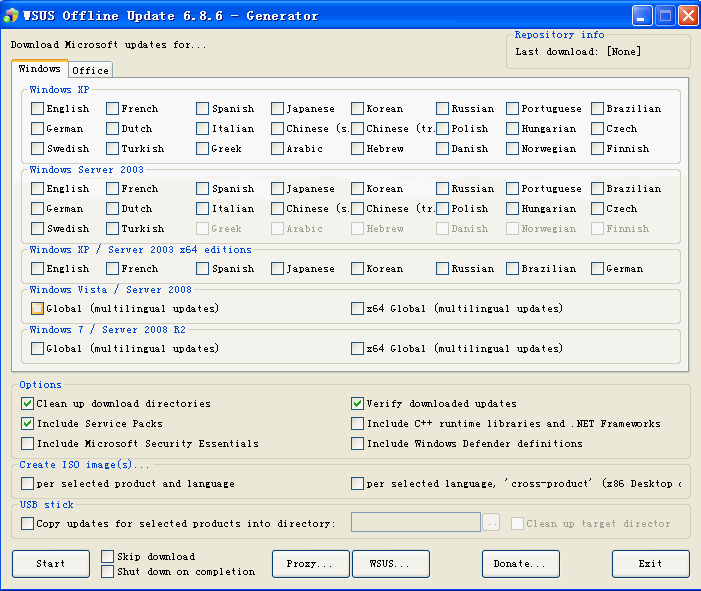Viewport: 701px width, 591px height.
Task: Check x64 Global for Windows 7 / Server 2008 R2
Action: 358,349
